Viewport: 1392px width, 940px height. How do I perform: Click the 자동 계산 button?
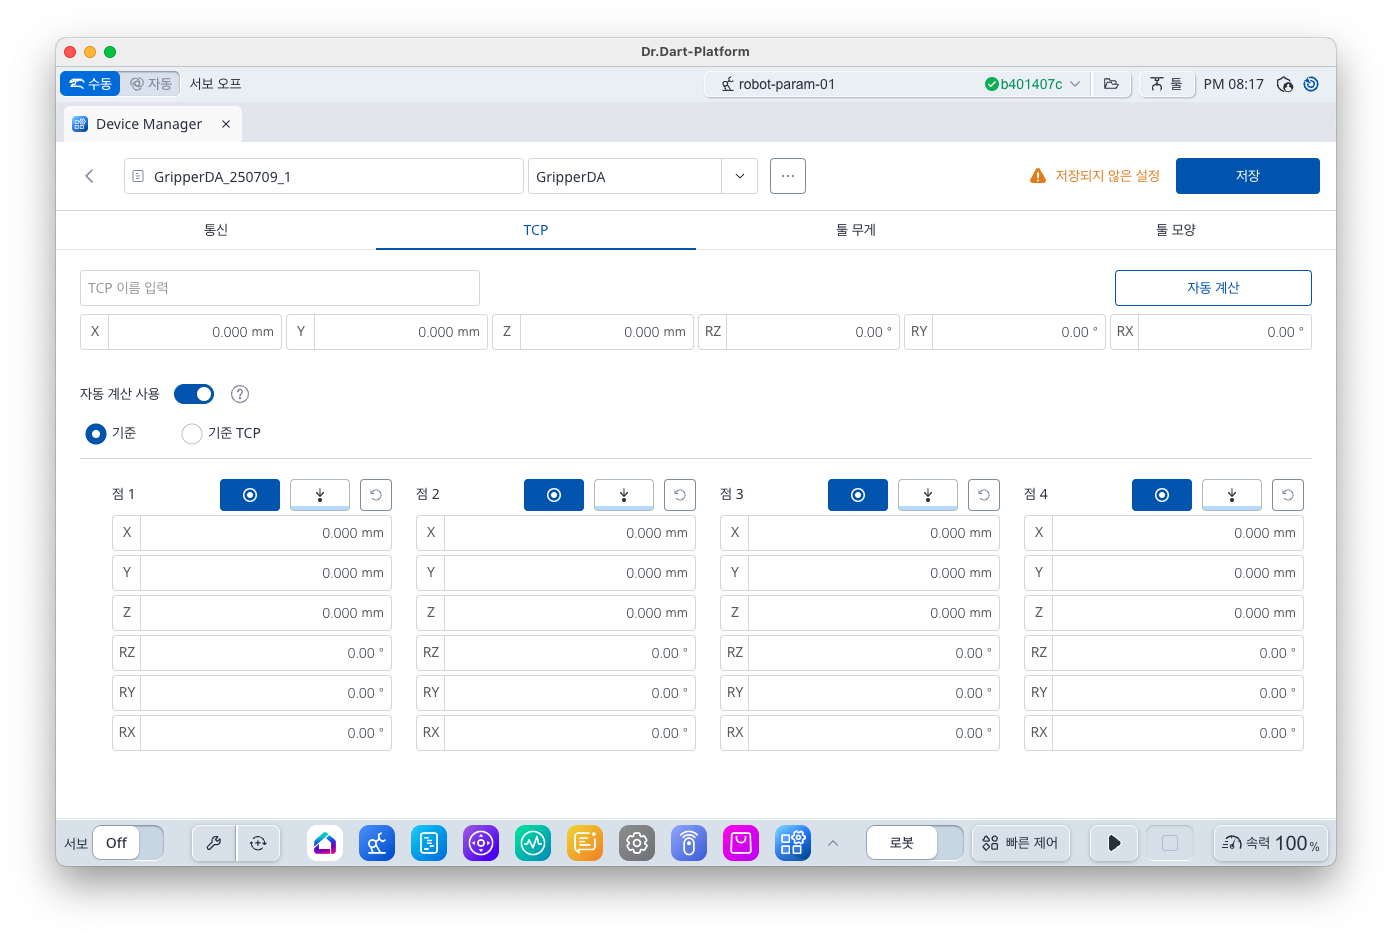click(1213, 288)
